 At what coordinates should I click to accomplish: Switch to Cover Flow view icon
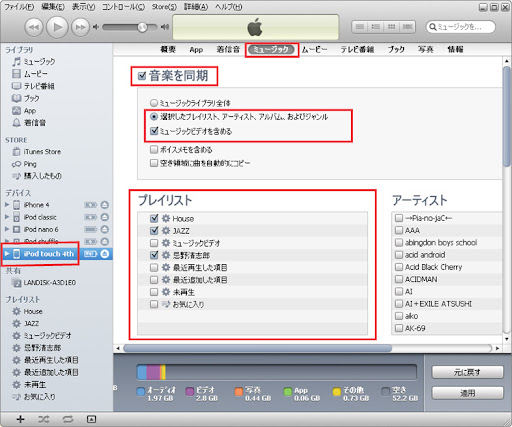[407, 27]
